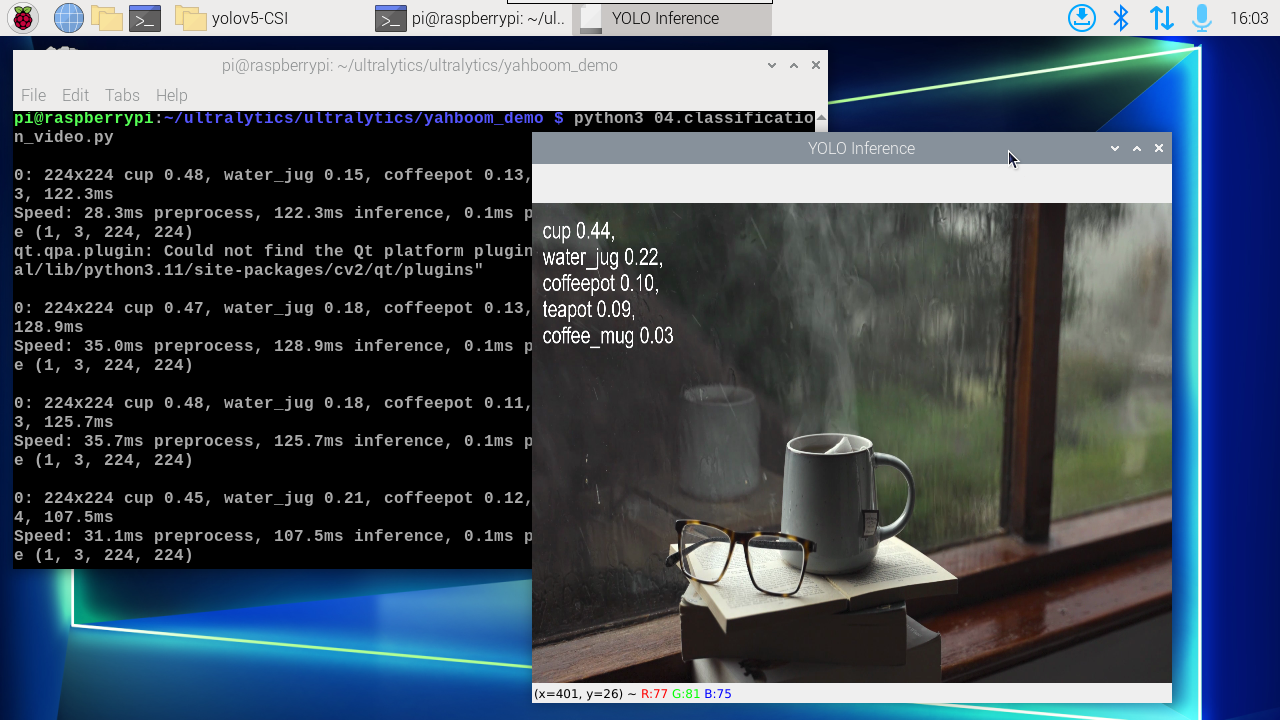The width and height of the screenshot is (1280, 720).
Task: Open the Bluetooth tray menu
Action: 1121,18
